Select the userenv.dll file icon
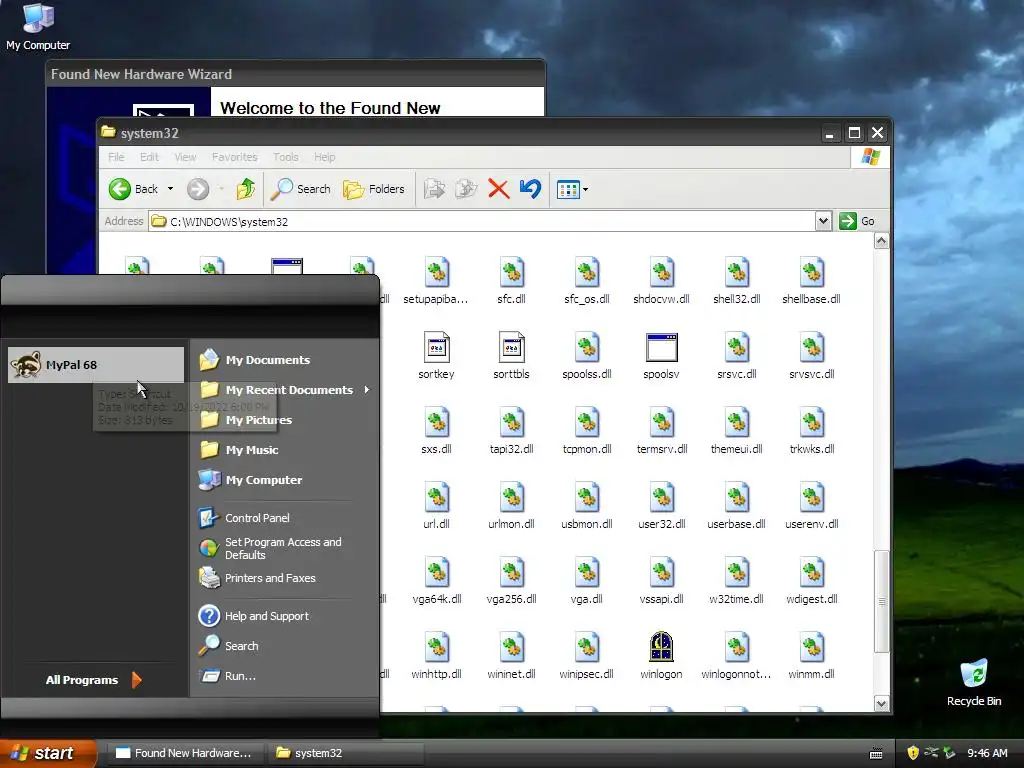 coord(812,498)
